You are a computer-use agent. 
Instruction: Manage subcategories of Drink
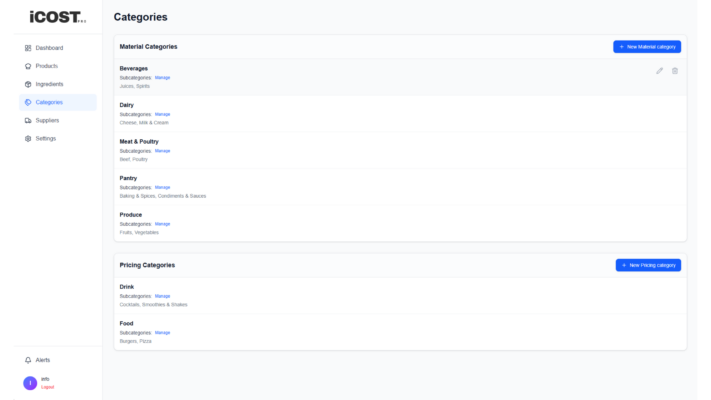[x=162, y=296]
